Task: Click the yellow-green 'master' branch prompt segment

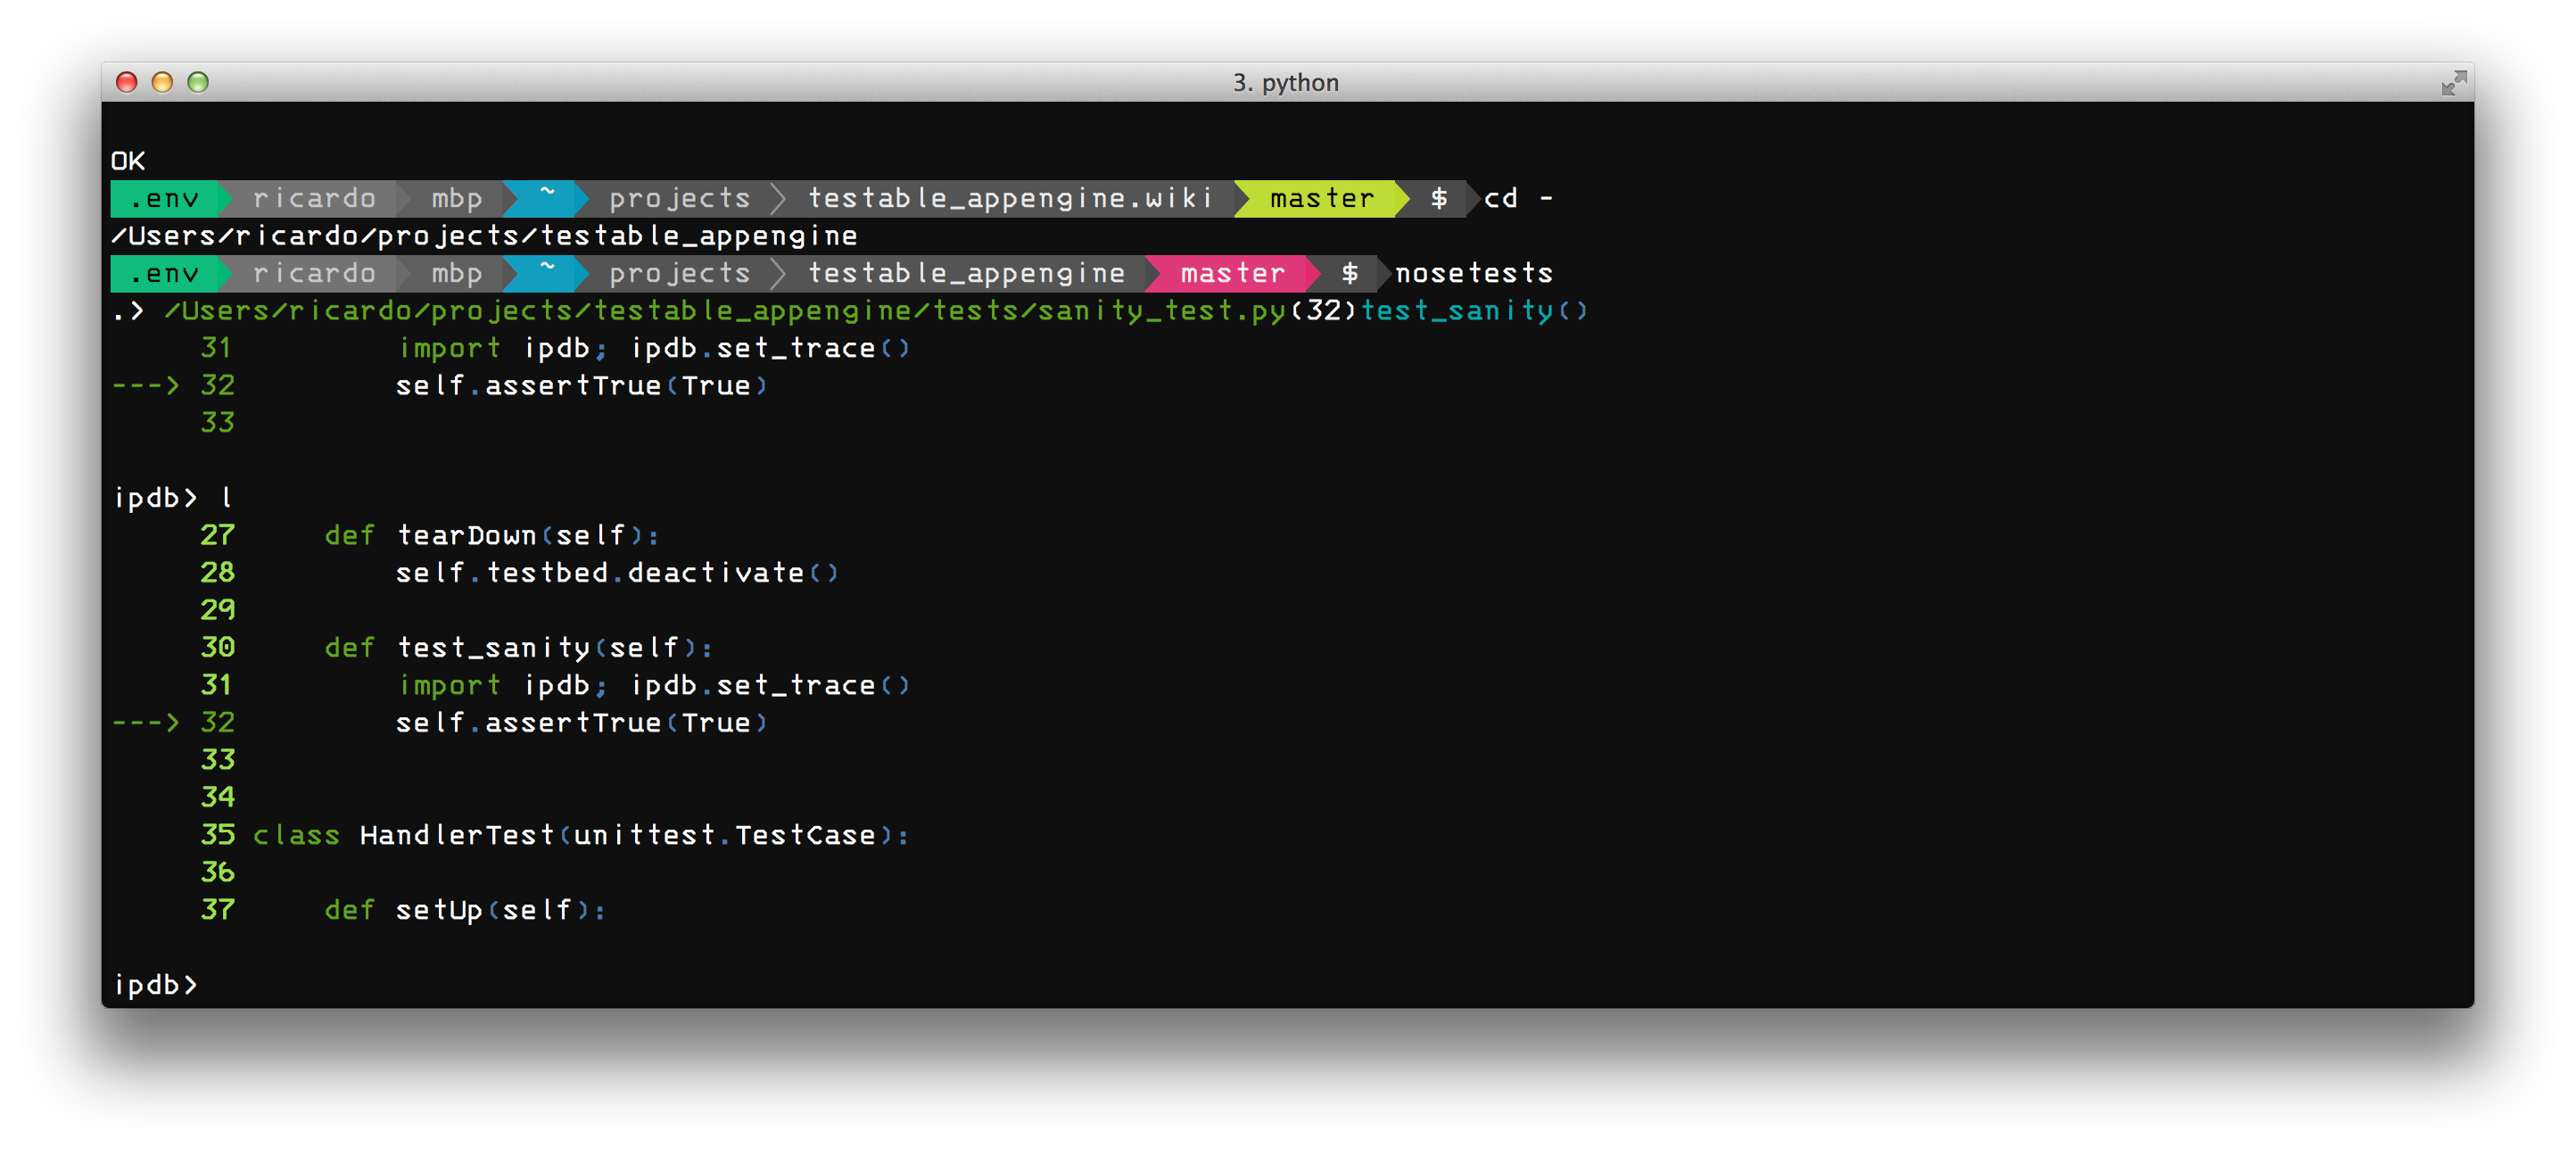Action: (1321, 198)
